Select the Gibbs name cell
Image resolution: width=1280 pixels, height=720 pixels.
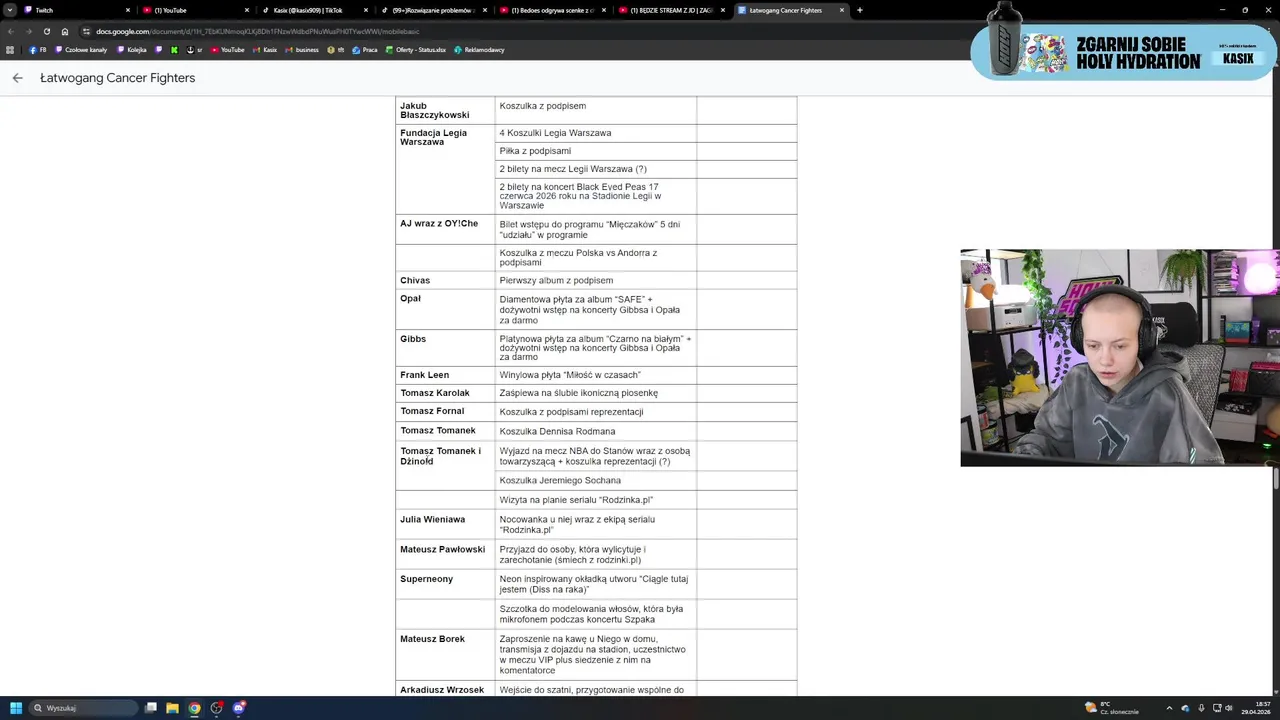coord(445,348)
